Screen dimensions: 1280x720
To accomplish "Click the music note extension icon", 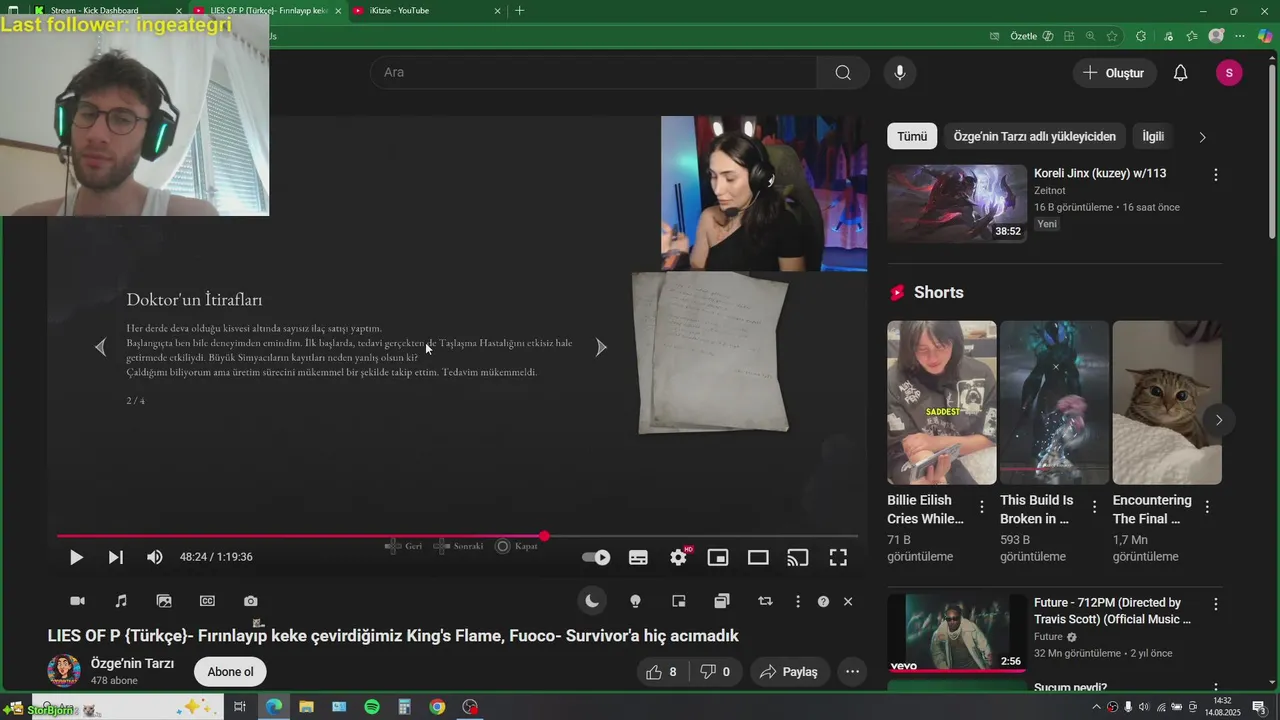I will [x=121, y=601].
